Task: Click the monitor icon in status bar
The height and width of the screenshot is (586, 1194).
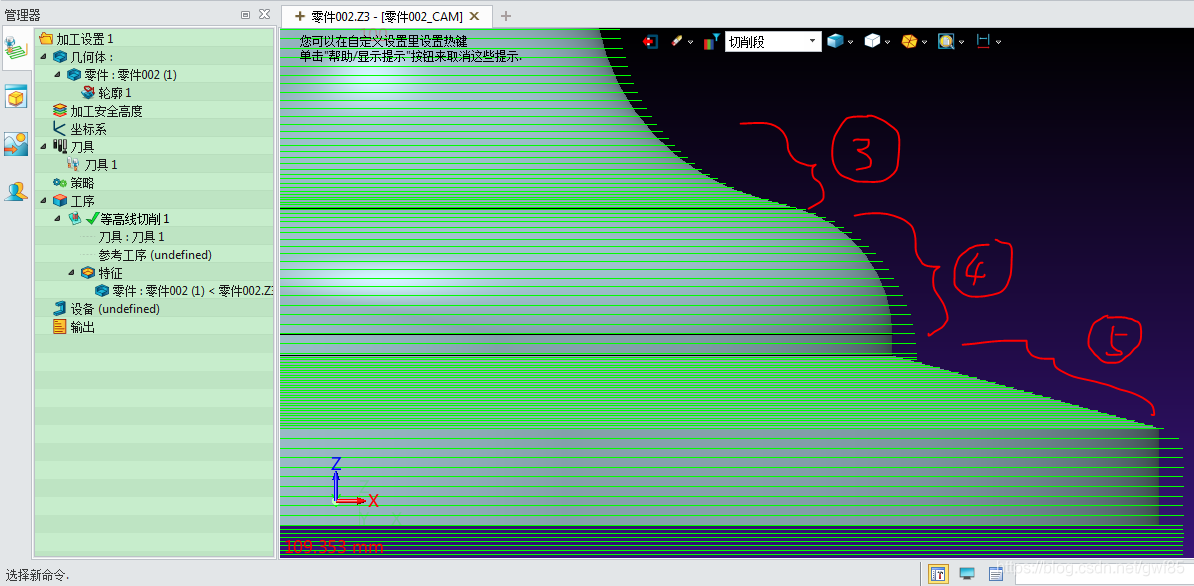Action: 967,574
